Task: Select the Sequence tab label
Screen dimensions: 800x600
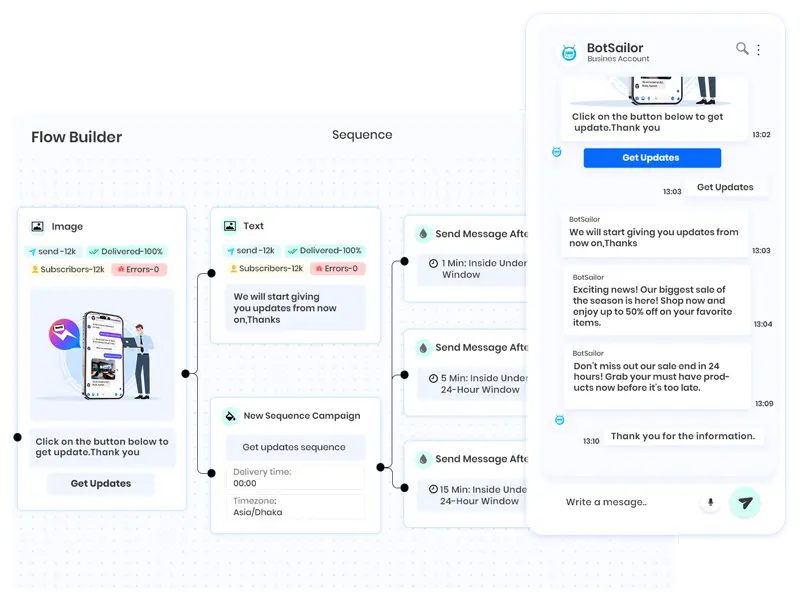Action: pyautogui.click(x=362, y=135)
